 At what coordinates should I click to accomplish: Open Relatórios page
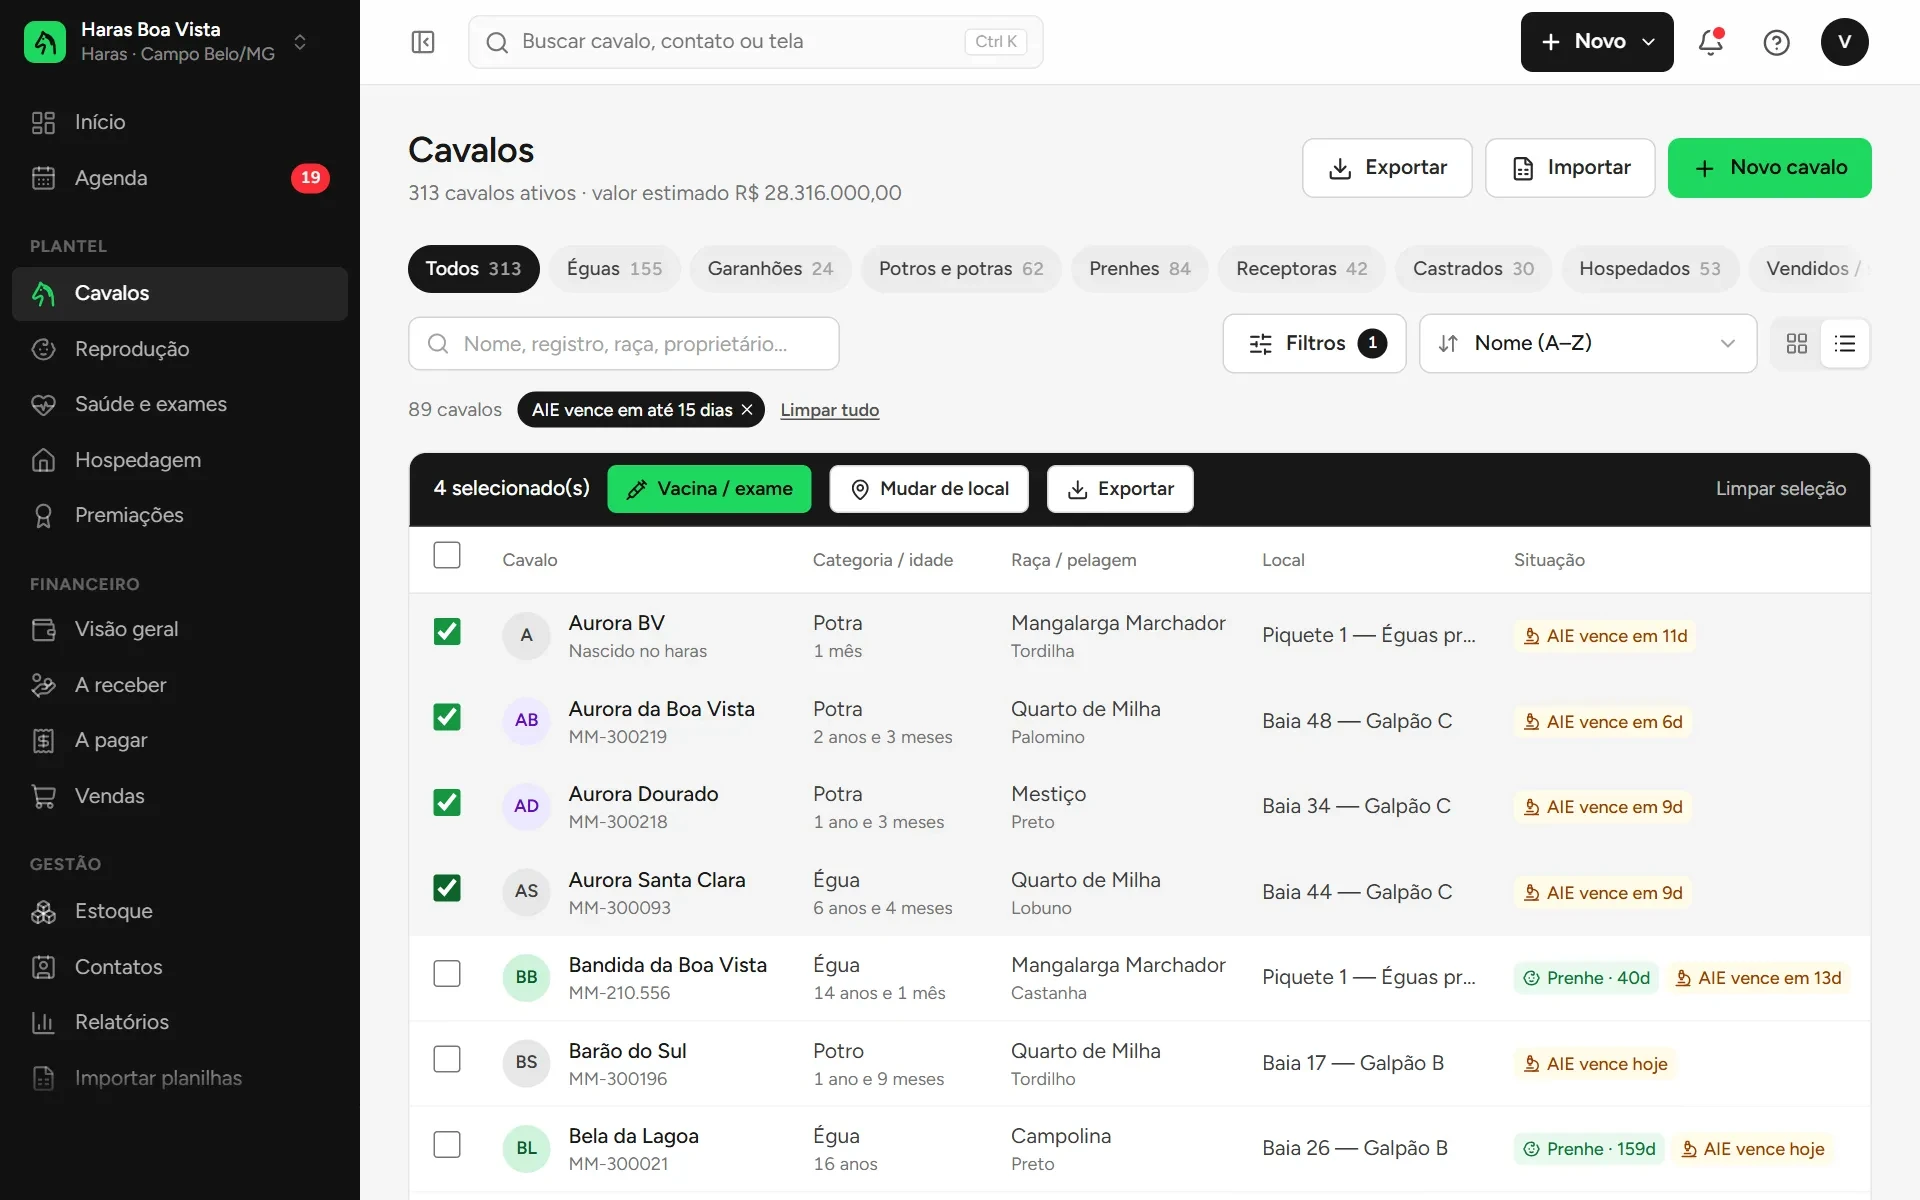180,1022
